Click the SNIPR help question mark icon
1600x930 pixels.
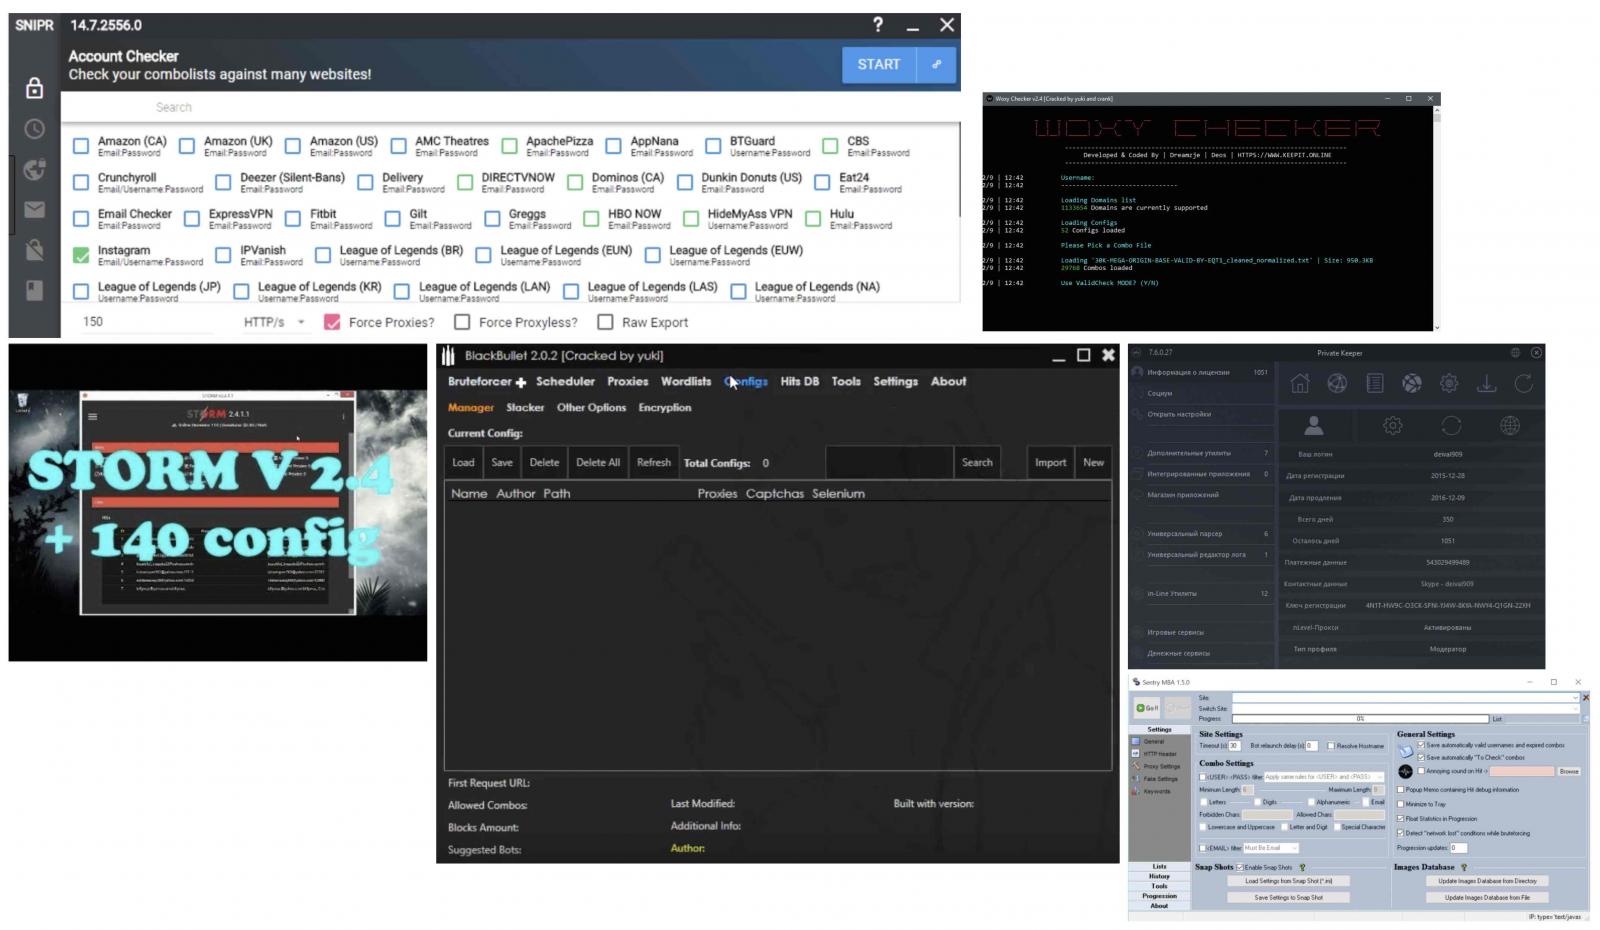(877, 24)
